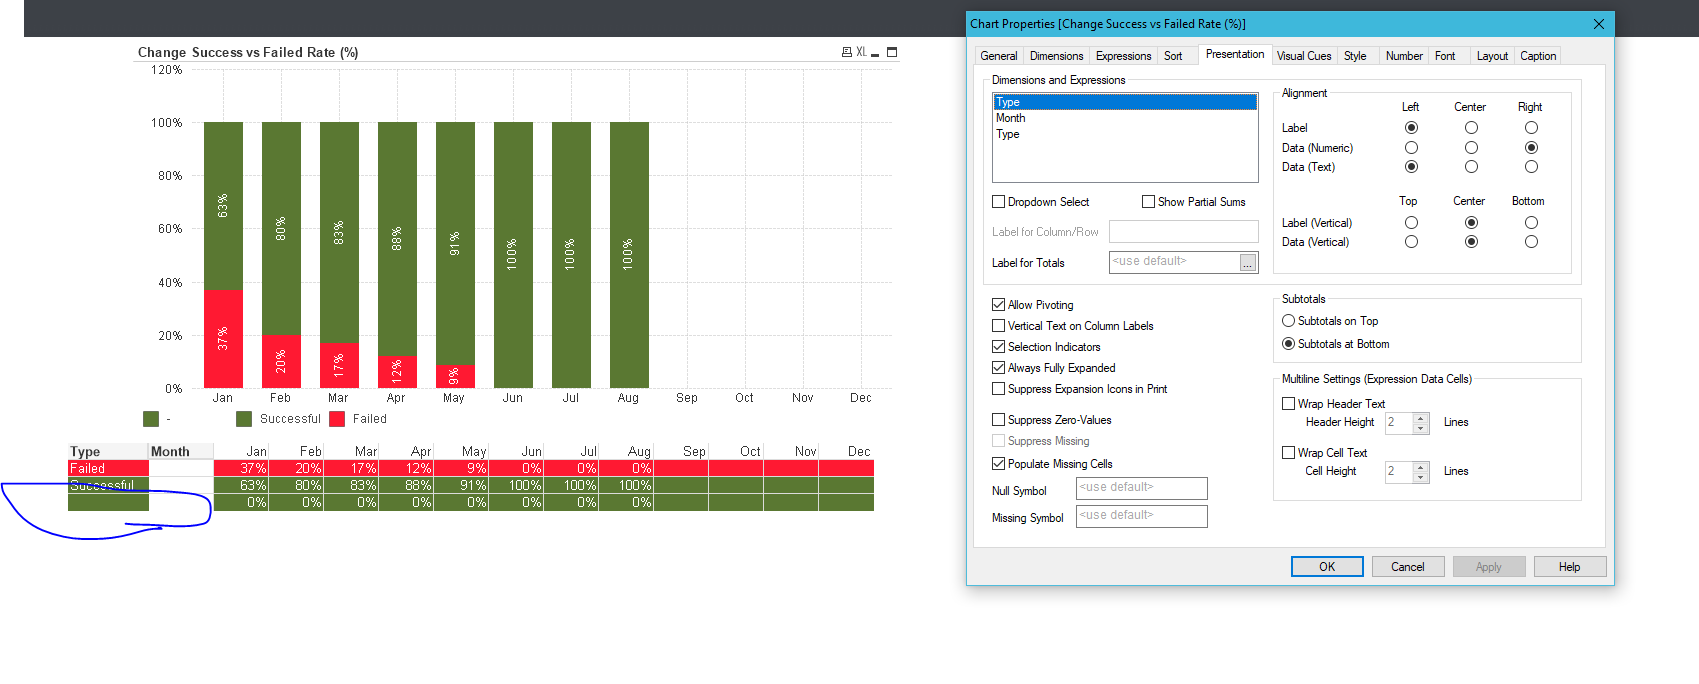Viewport: 1699px width, 684px height.
Task: Switch to the Visual Cues tab
Action: pos(1303,56)
